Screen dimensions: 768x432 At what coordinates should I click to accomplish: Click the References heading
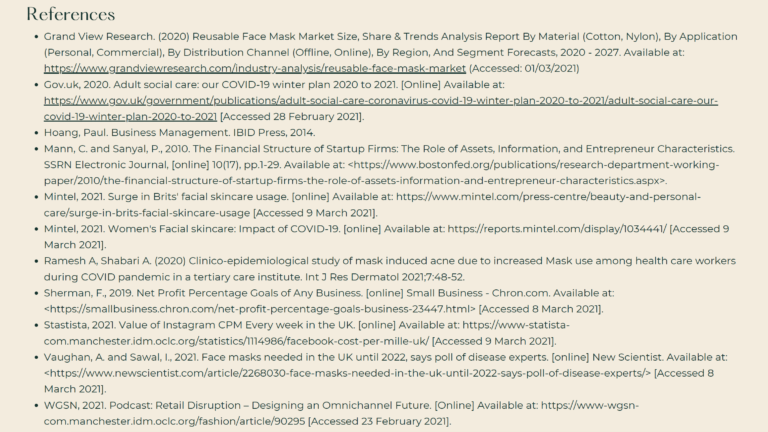(71, 14)
